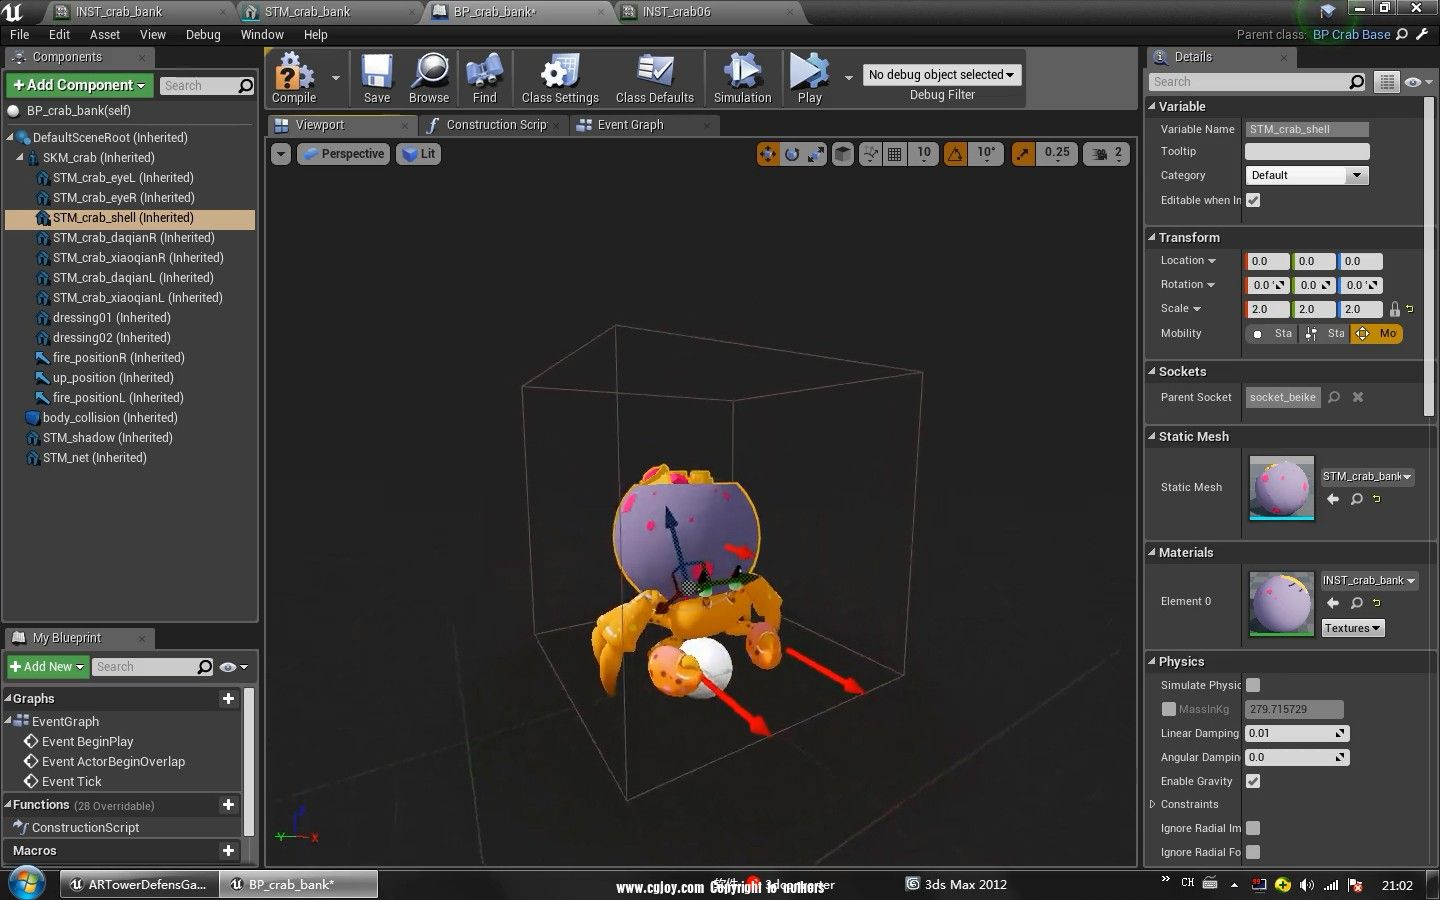Click the camera speed icon
The image size is (1440, 900).
tap(1100, 154)
